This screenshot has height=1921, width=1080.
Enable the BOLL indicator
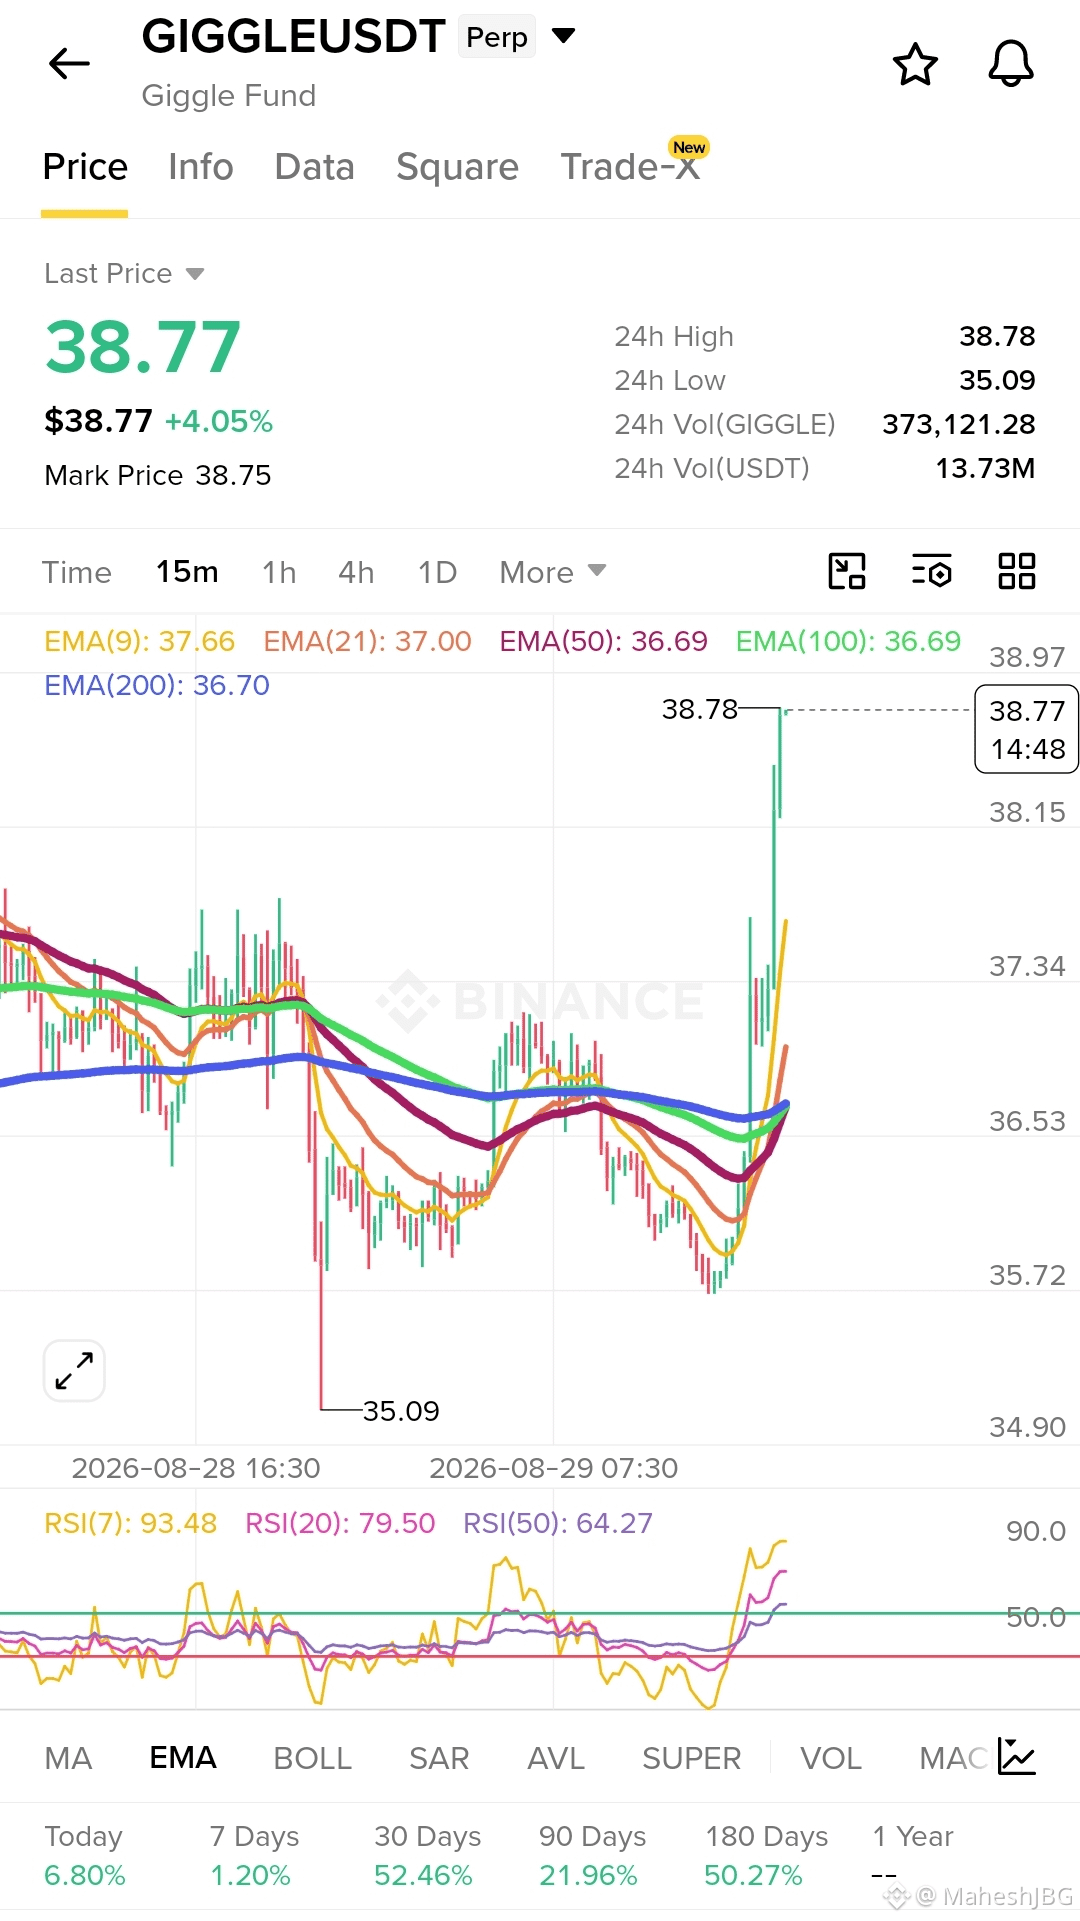click(x=313, y=1758)
